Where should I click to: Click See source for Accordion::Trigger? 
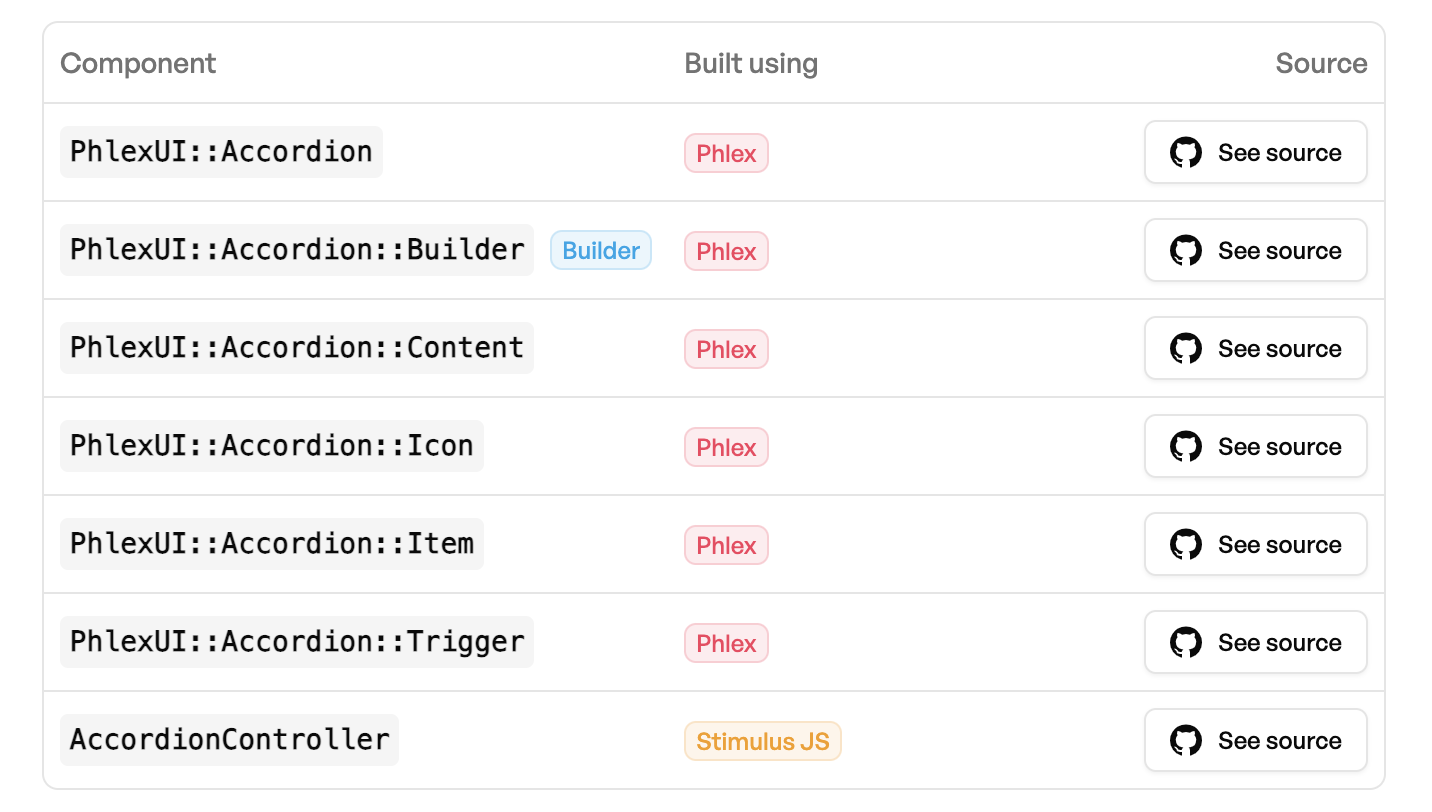coord(1256,642)
